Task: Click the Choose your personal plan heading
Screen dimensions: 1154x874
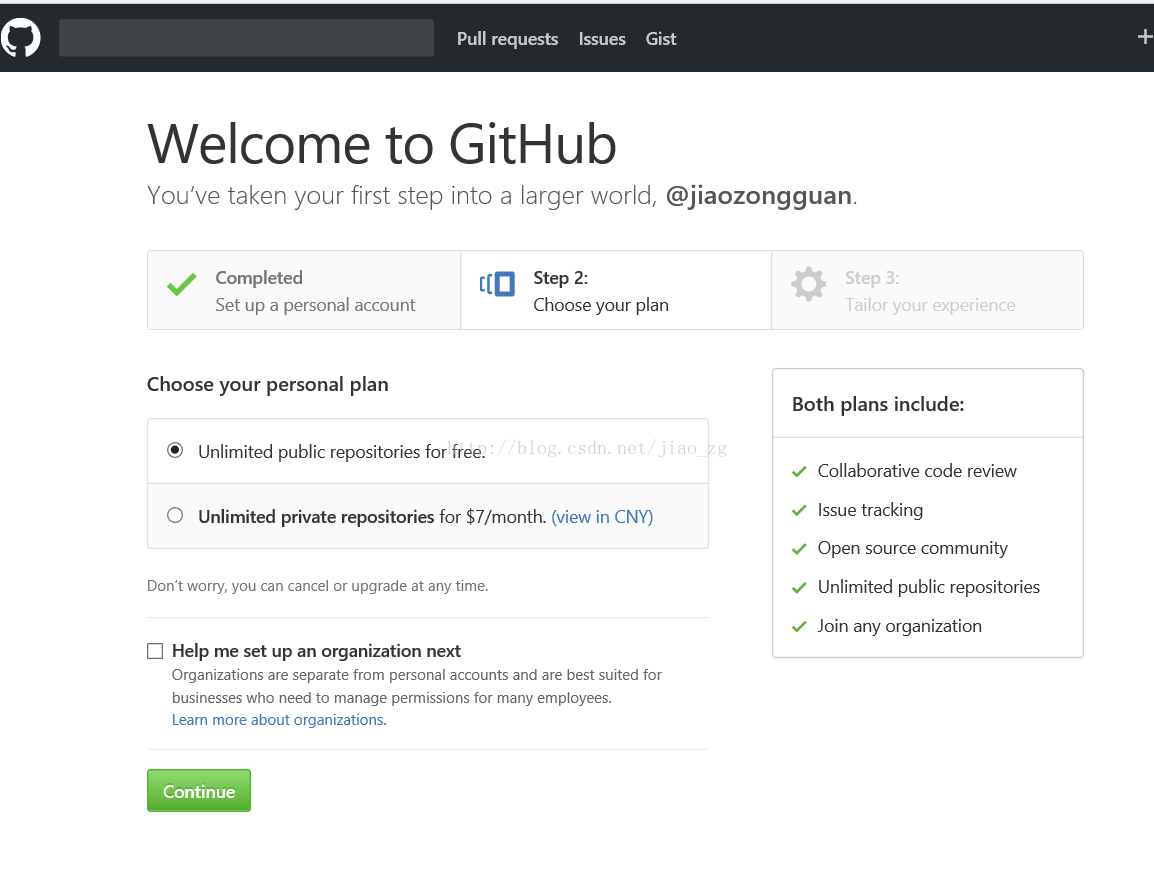Action: click(x=268, y=385)
